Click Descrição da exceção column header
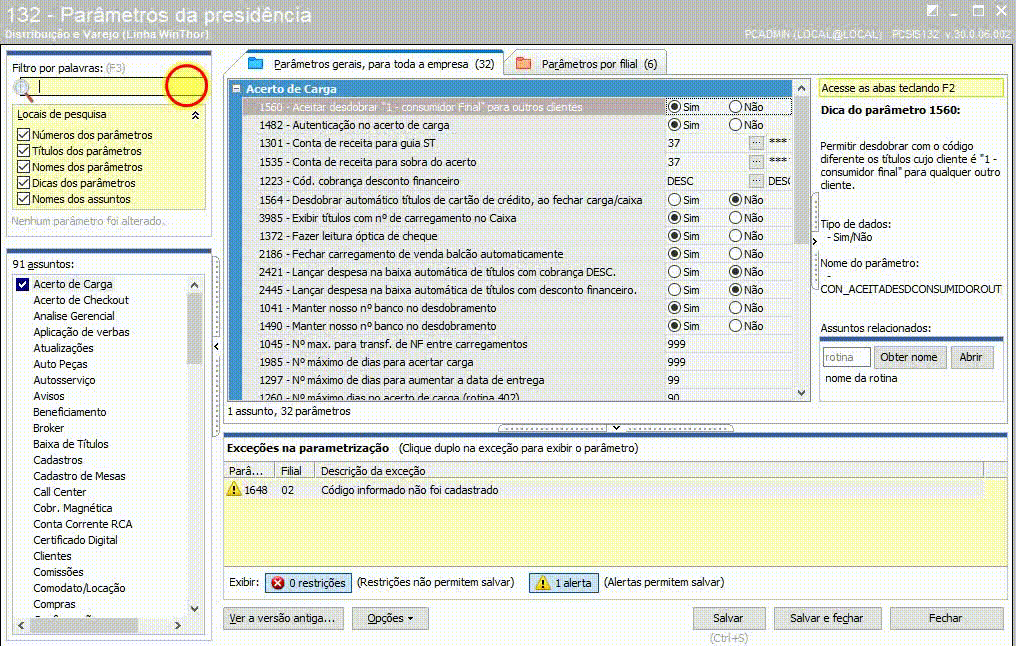Viewport: 1016px width, 646px height. click(649, 471)
